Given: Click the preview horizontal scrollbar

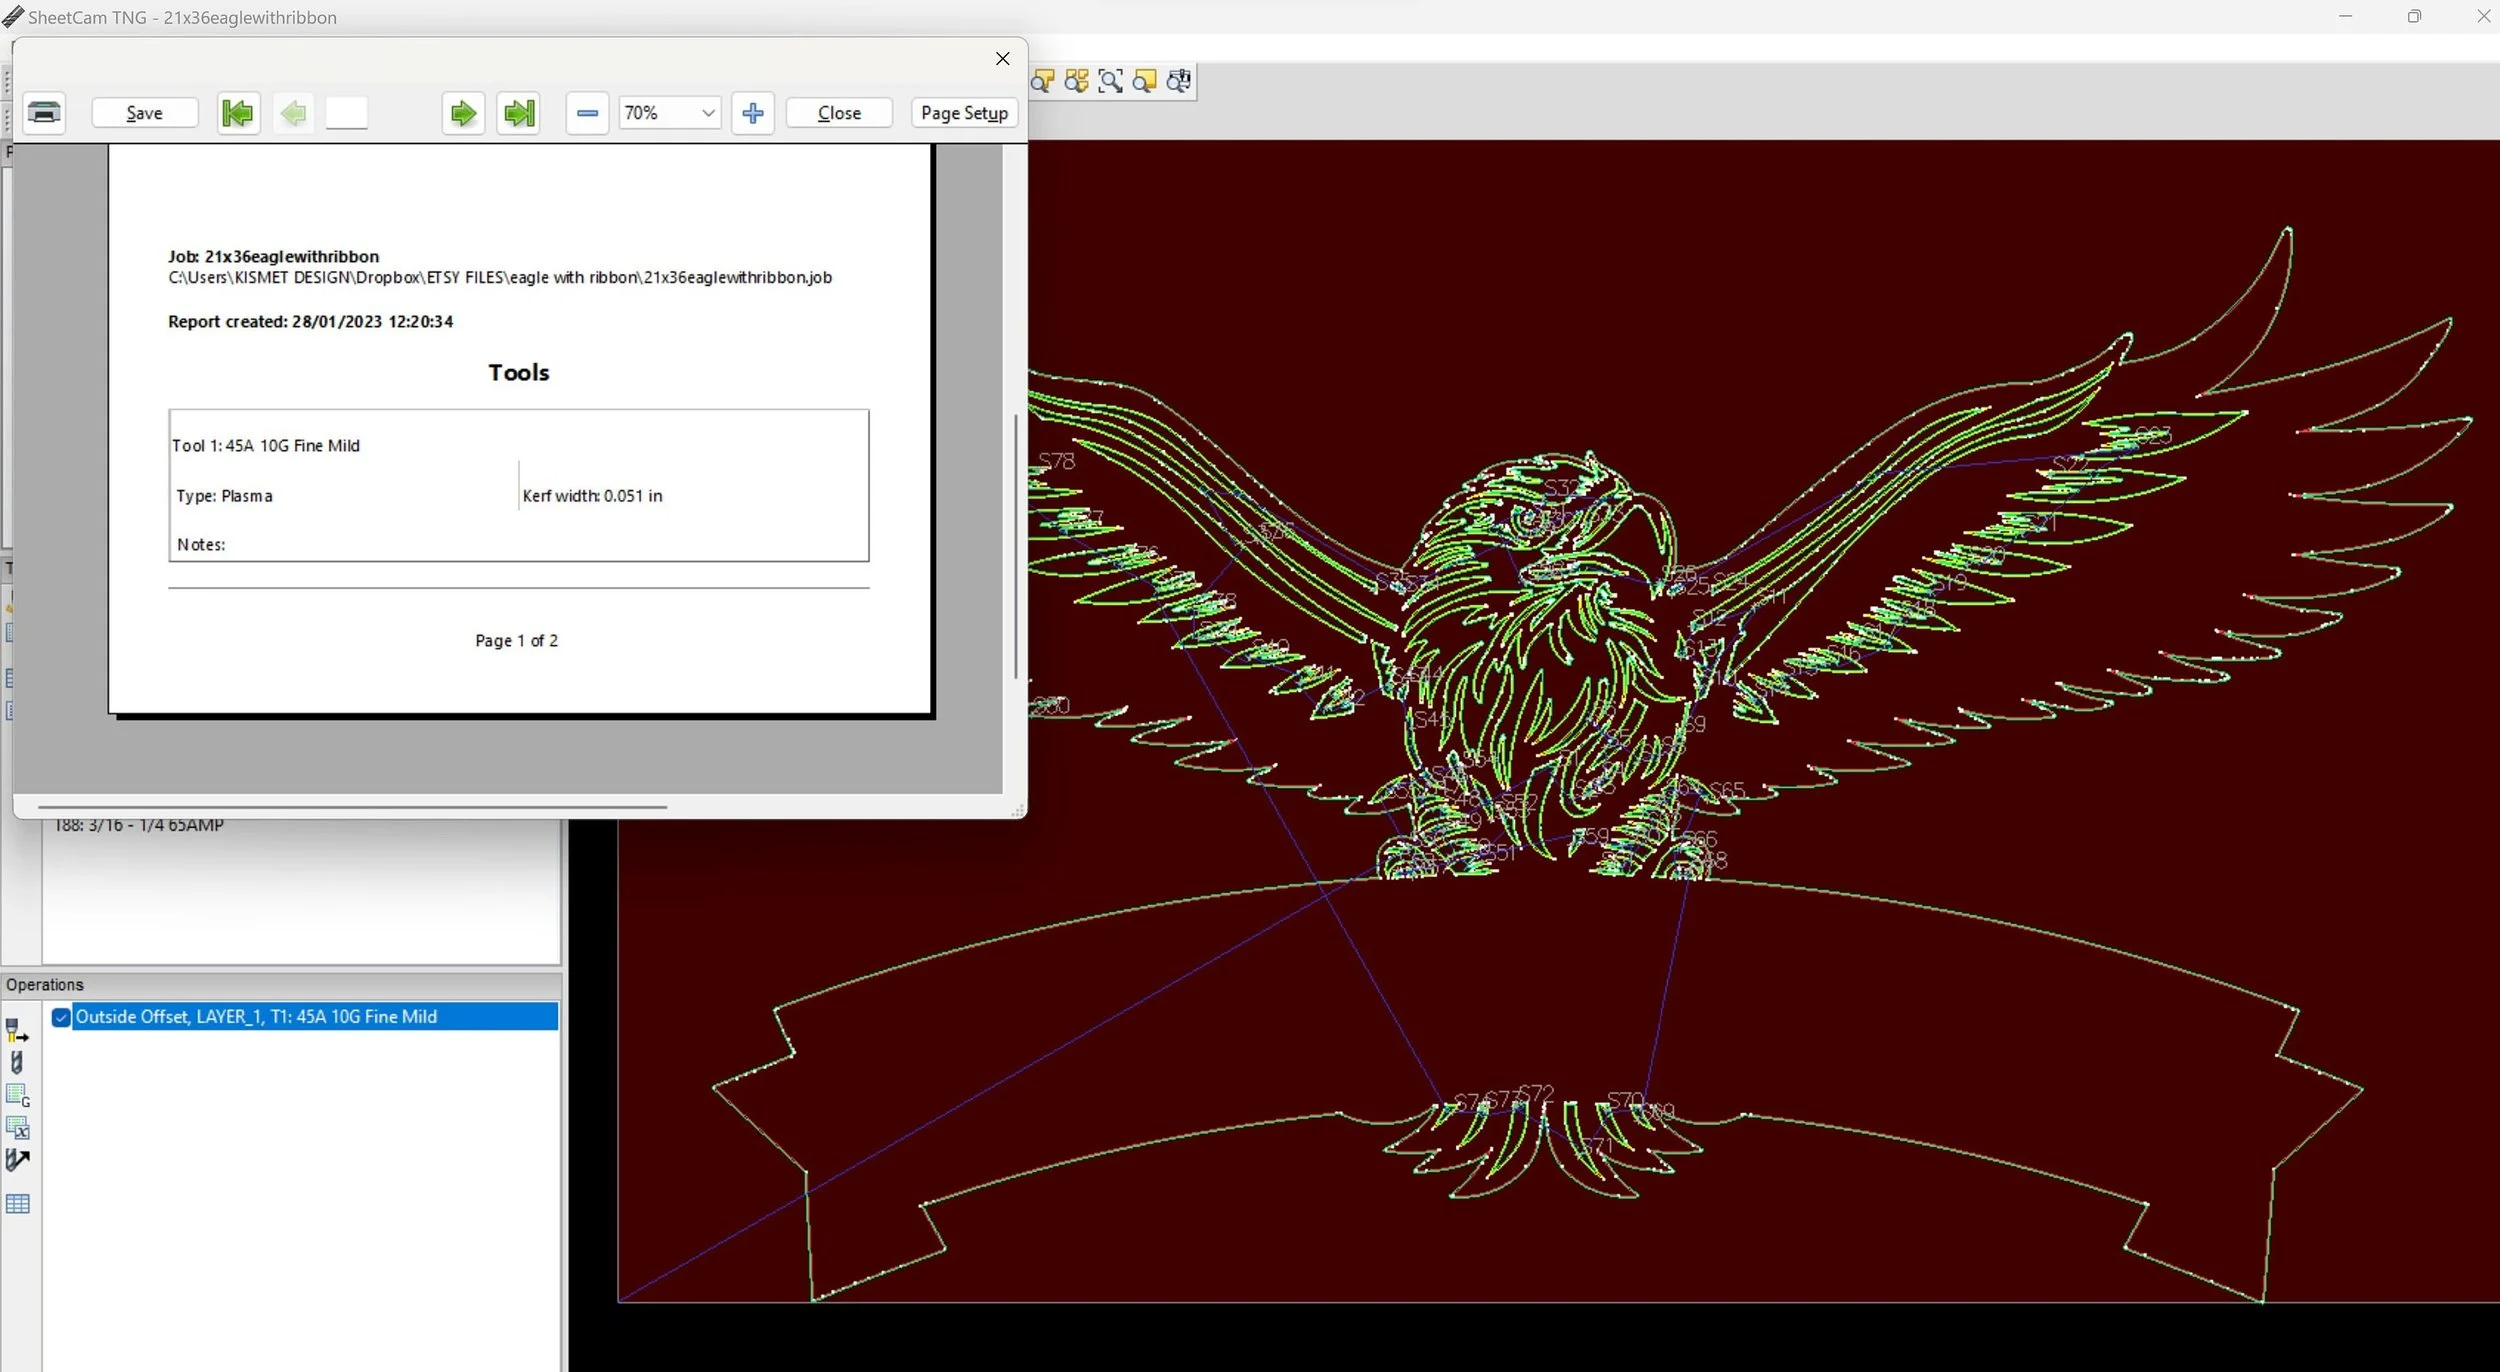Looking at the screenshot, I should [352, 806].
